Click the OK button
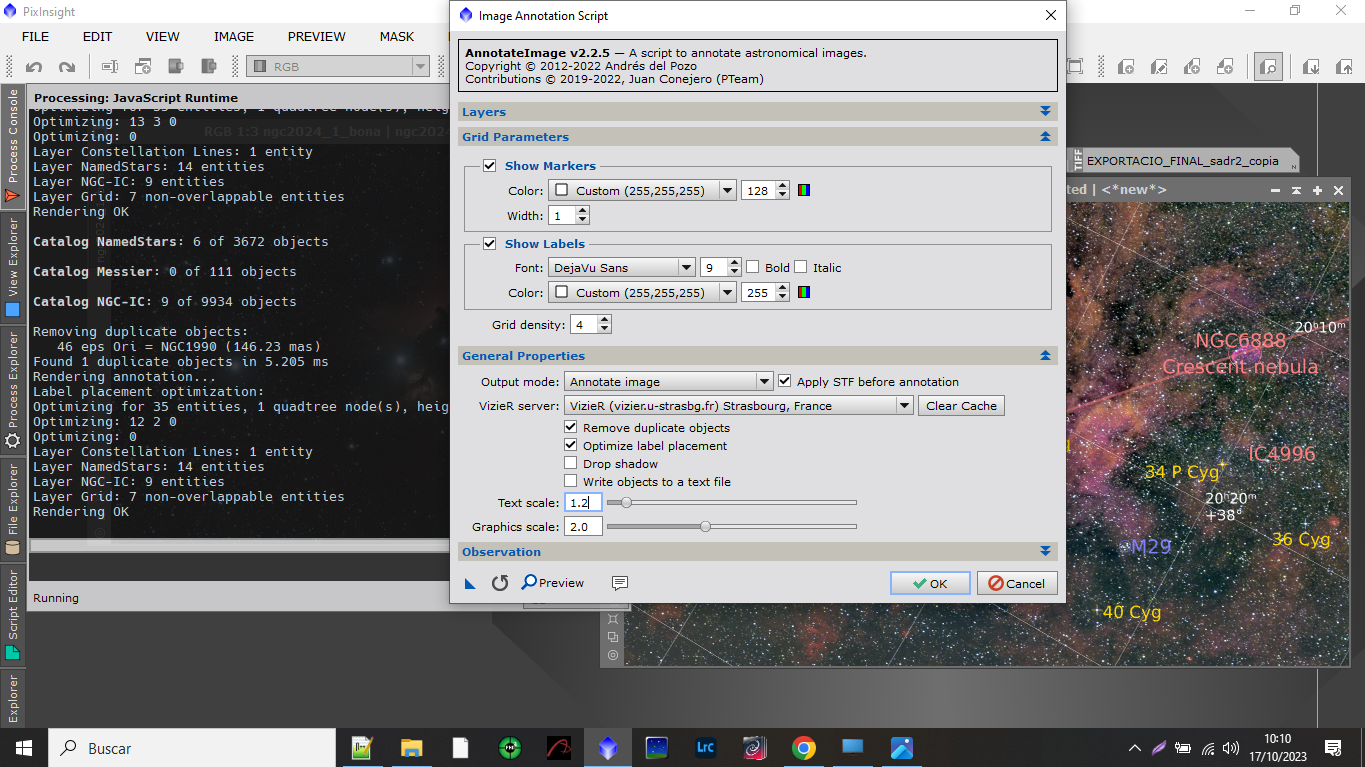1365x767 pixels. (x=930, y=584)
